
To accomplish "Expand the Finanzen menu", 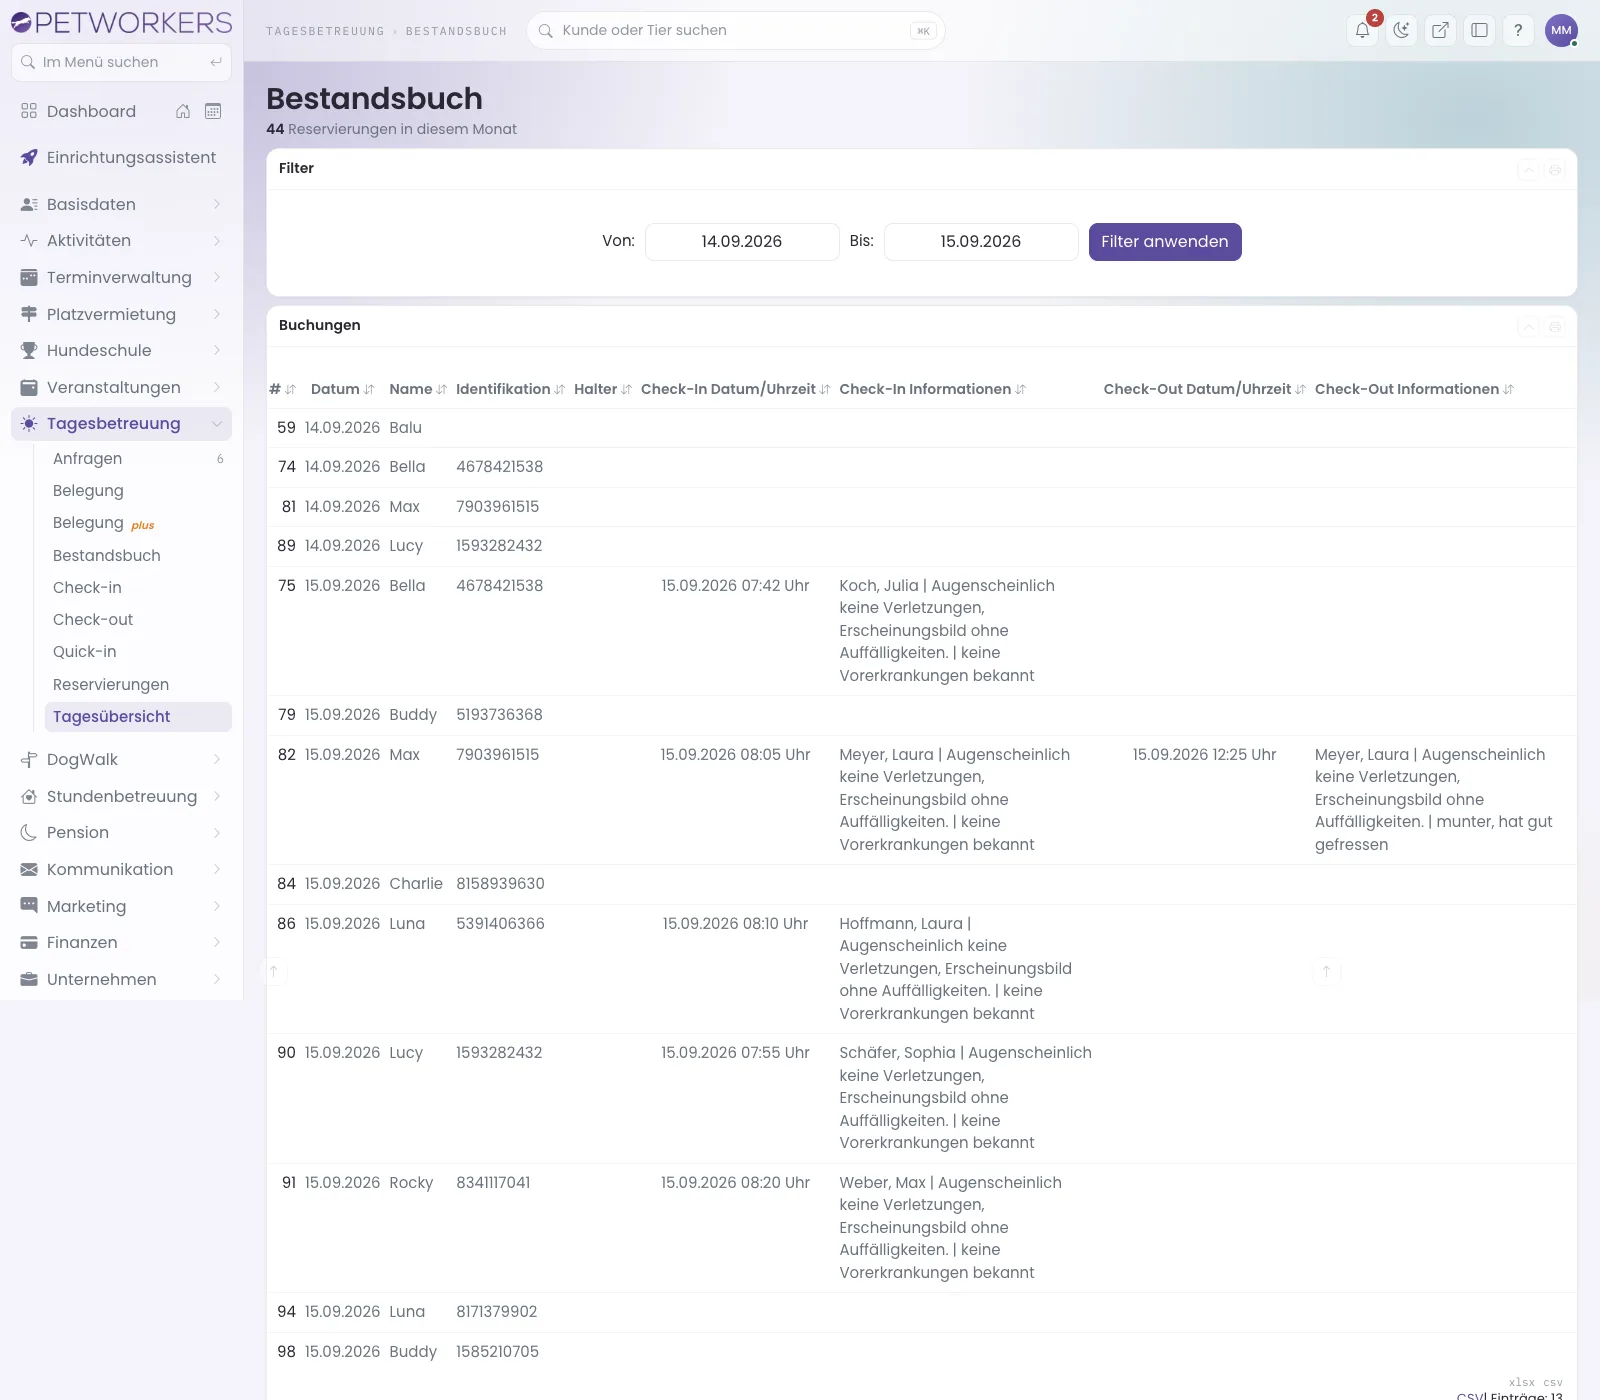I will [x=121, y=942].
